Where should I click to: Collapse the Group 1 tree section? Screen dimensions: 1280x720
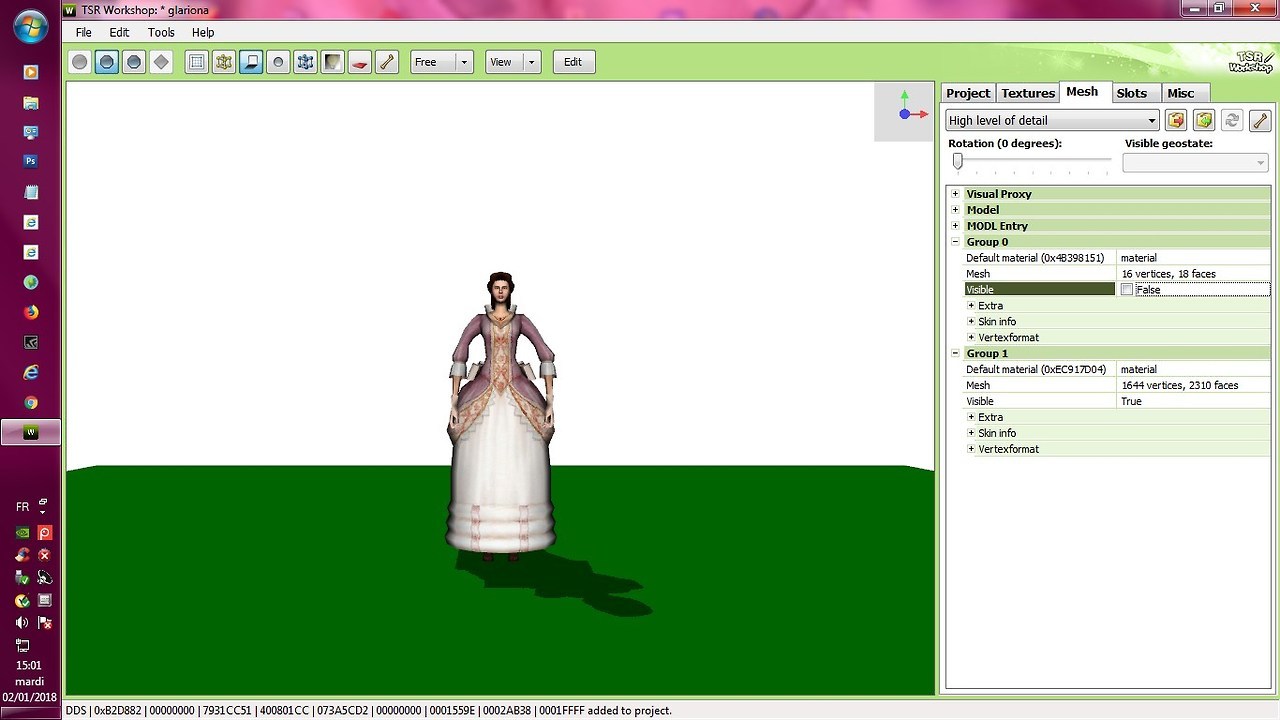click(955, 353)
